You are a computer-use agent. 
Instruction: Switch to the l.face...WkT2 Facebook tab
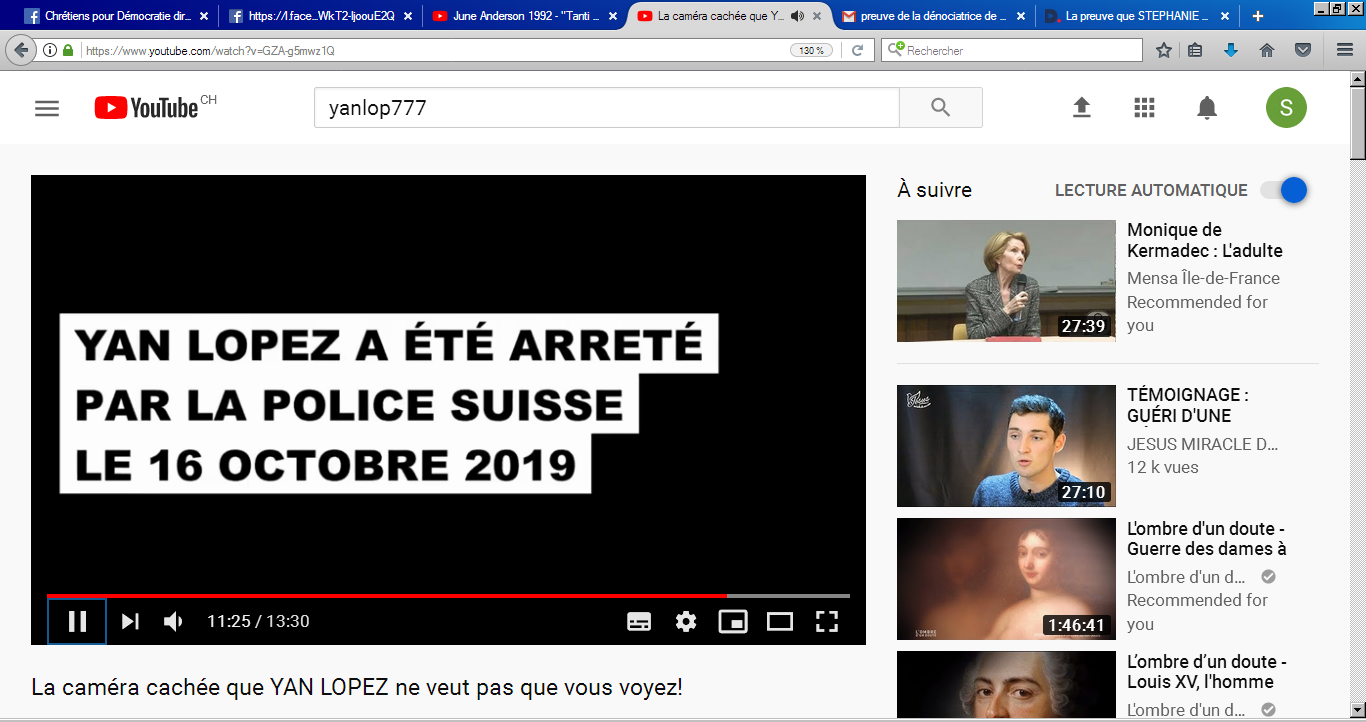point(320,16)
